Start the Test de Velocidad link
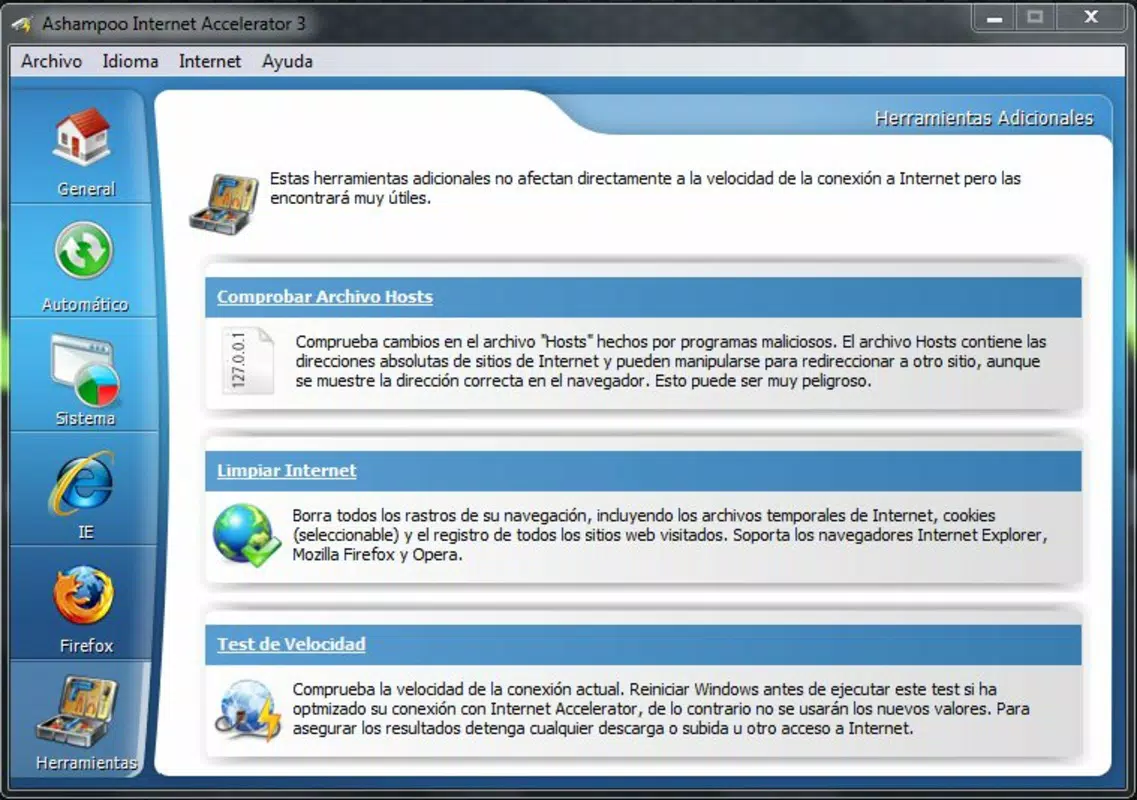 [x=291, y=644]
